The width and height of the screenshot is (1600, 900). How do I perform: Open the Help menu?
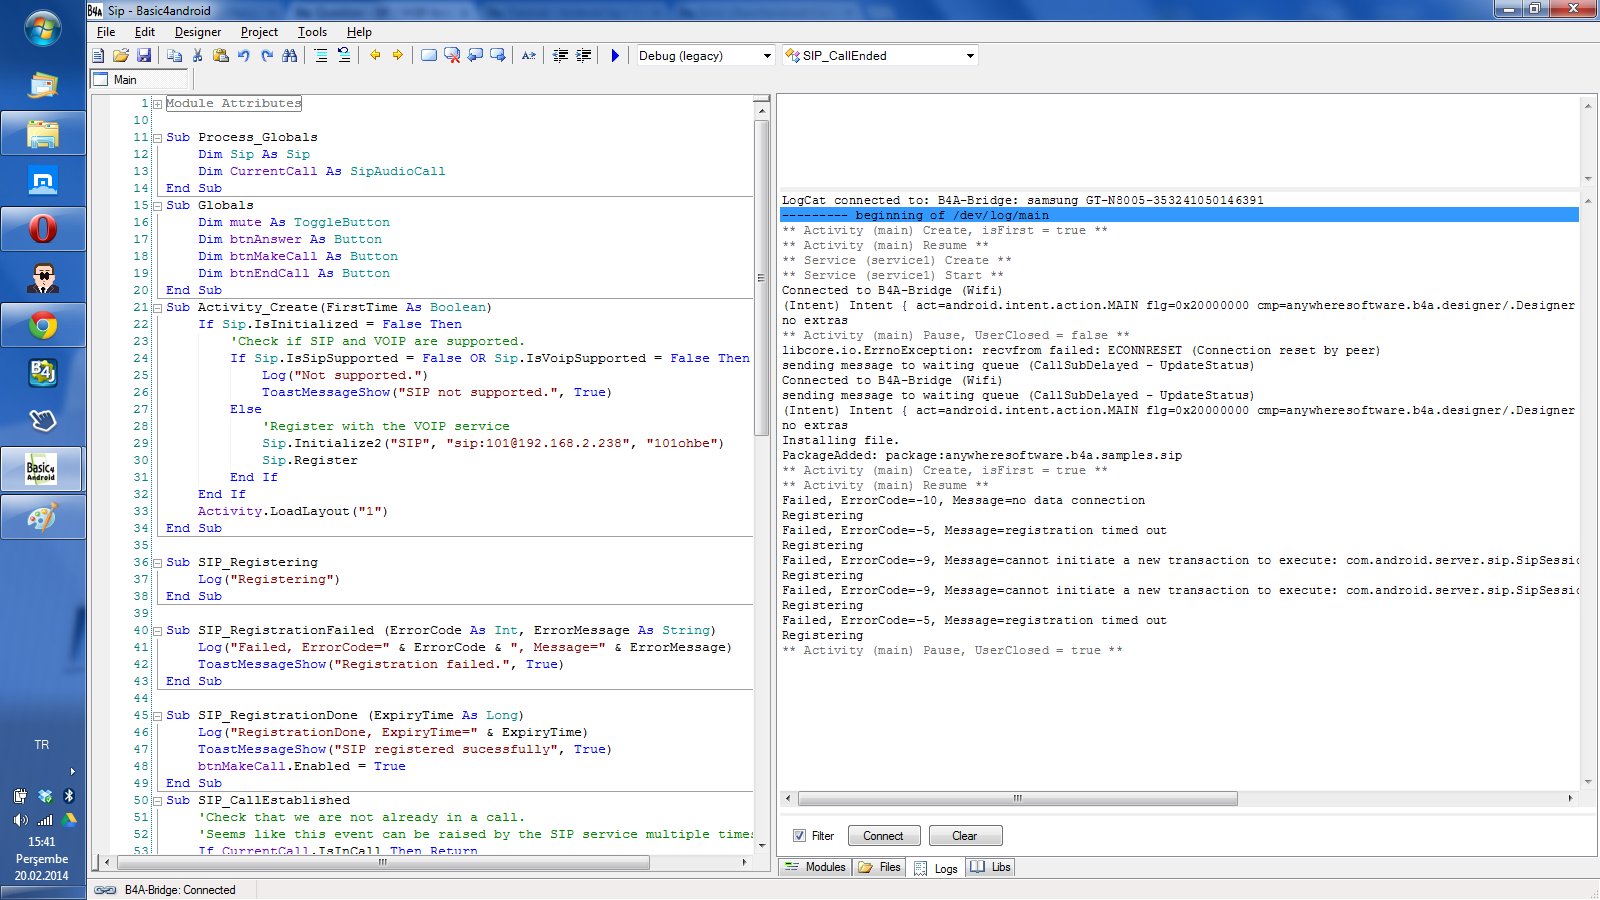359,32
